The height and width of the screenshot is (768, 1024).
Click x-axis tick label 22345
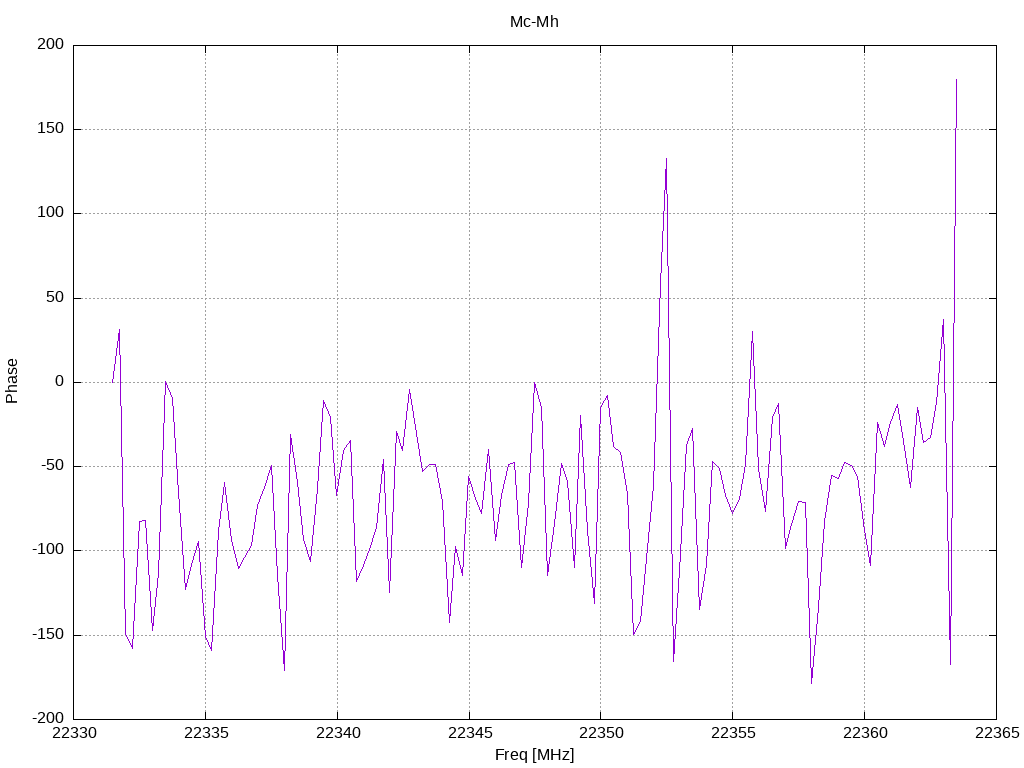(470, 733)
